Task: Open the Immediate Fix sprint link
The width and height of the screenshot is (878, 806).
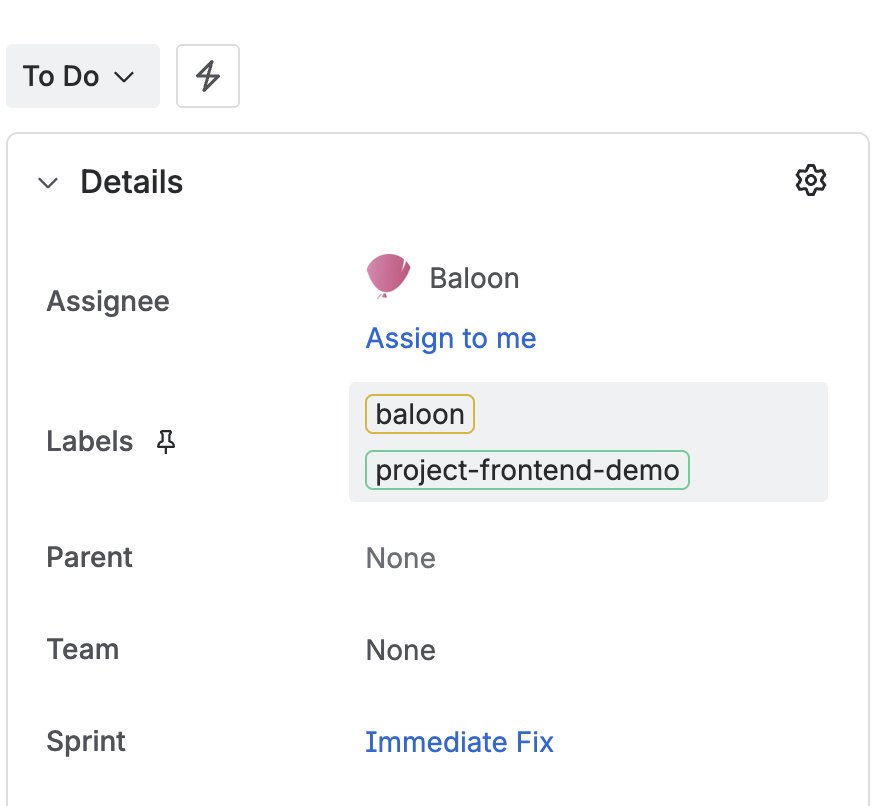Action: click(x=459, y=742)
